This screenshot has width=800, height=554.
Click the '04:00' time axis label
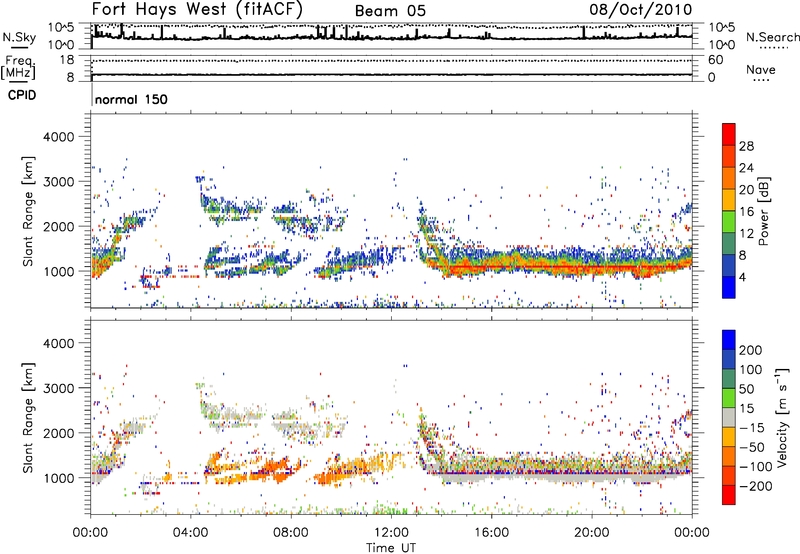click(190, 533)
